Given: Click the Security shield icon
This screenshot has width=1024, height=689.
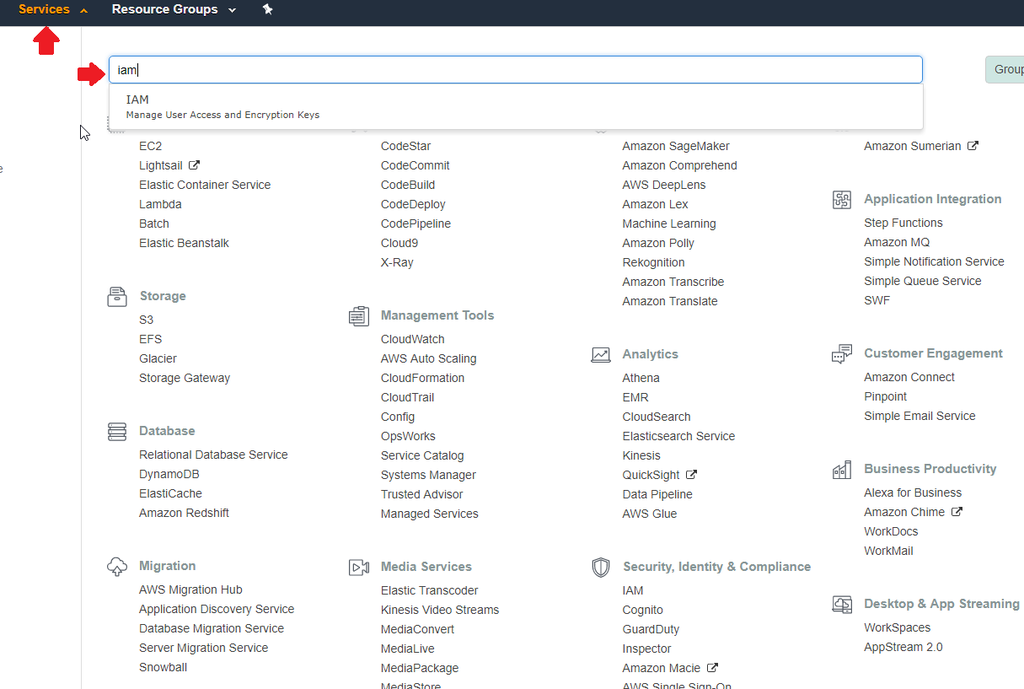Looking at the screenshot, I should [601, 567].
